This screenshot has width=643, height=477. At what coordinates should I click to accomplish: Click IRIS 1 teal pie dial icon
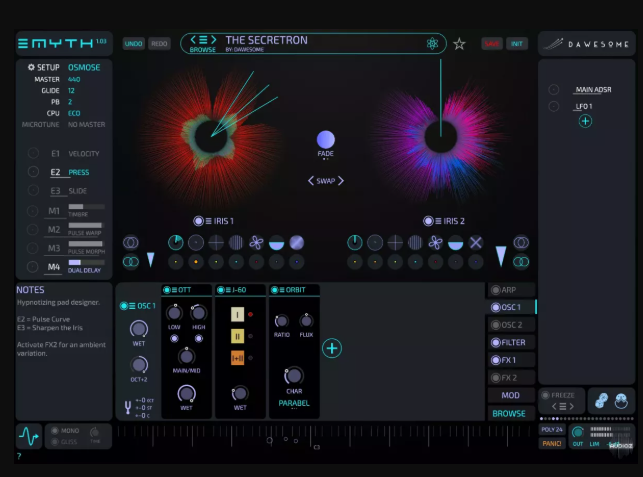tap(176, 243)
